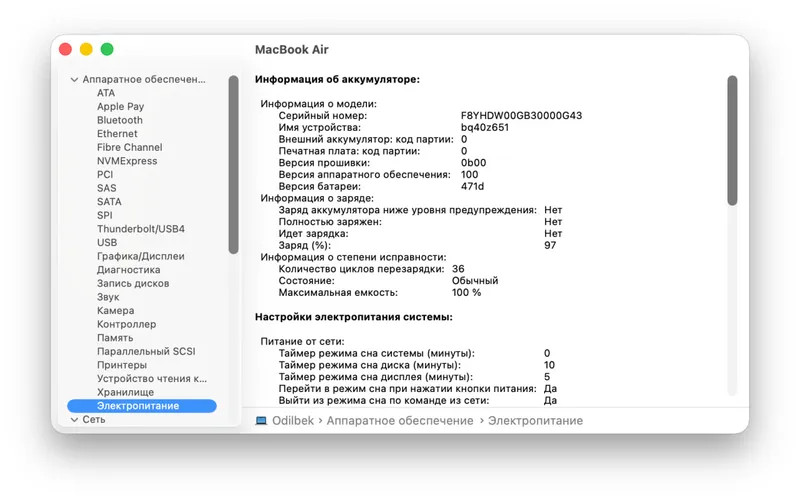The width and height of the screenshot is (800, 501).
Task: Click Электропитание in the path bar
Action: tap(536, 421)
